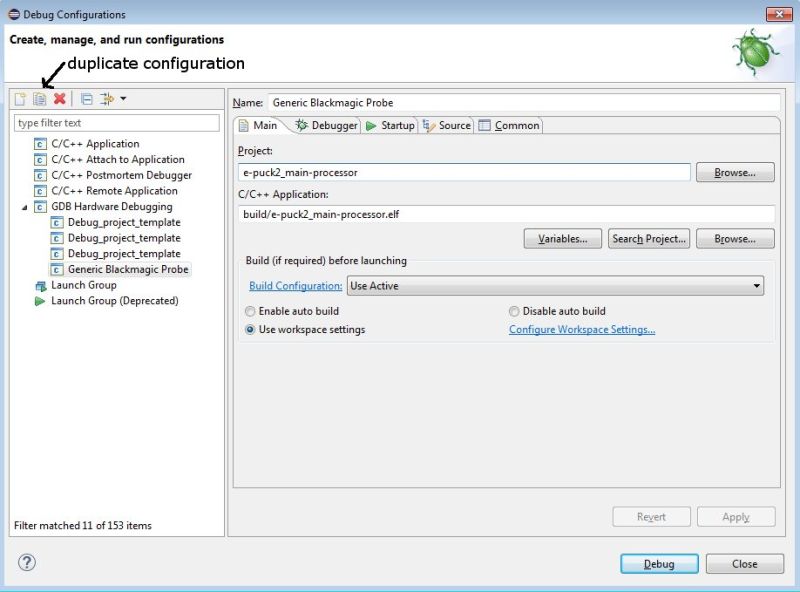Create a new launch configuration
Viewport: 800px width, 592px height.
pyautogui.click(x=18, y=99)
